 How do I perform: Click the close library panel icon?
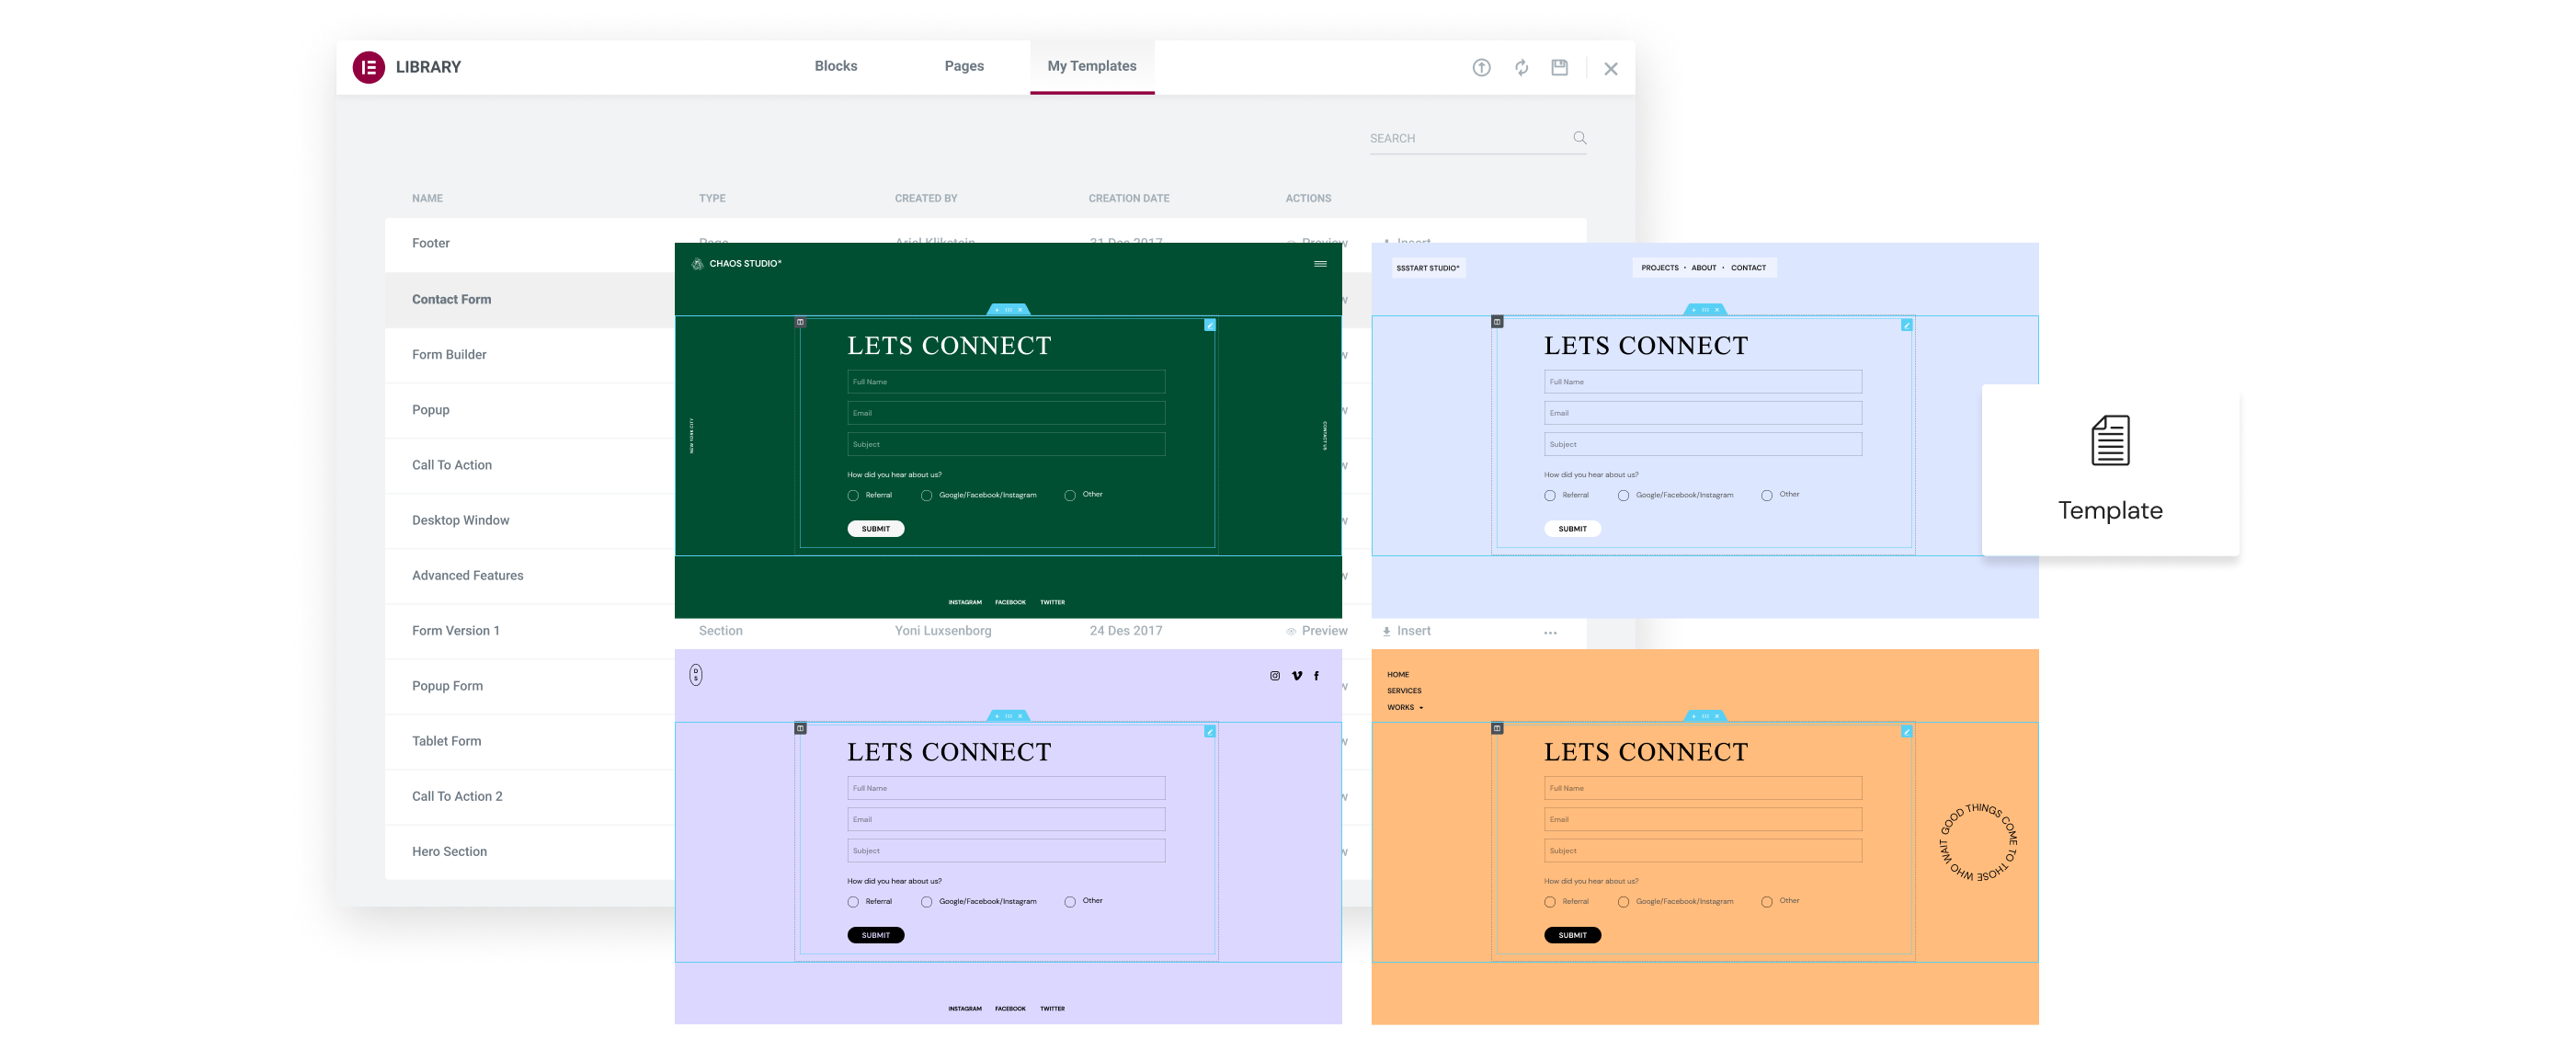click(x=1613, y=66)
